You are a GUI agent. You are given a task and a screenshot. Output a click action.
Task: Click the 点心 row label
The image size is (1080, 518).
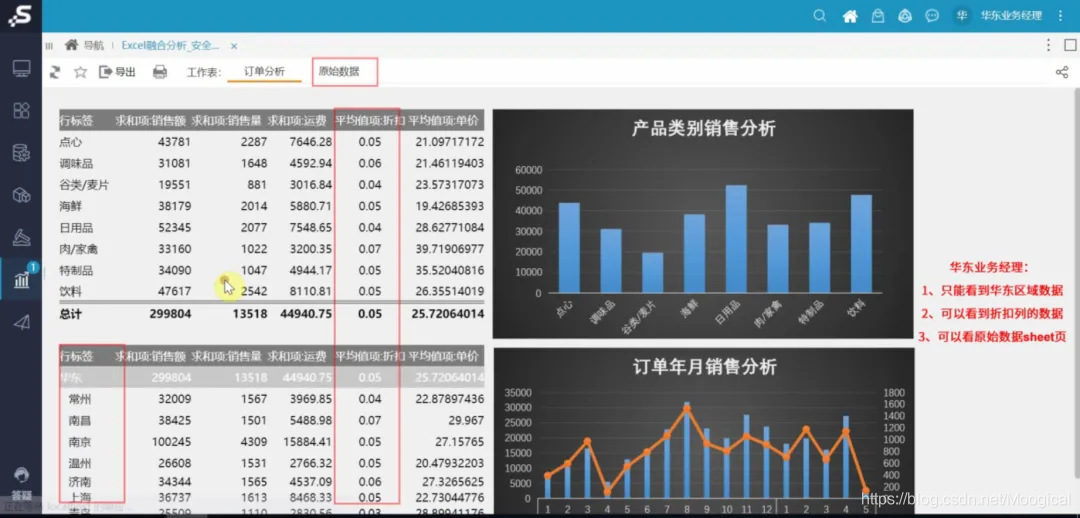point(71,142)
